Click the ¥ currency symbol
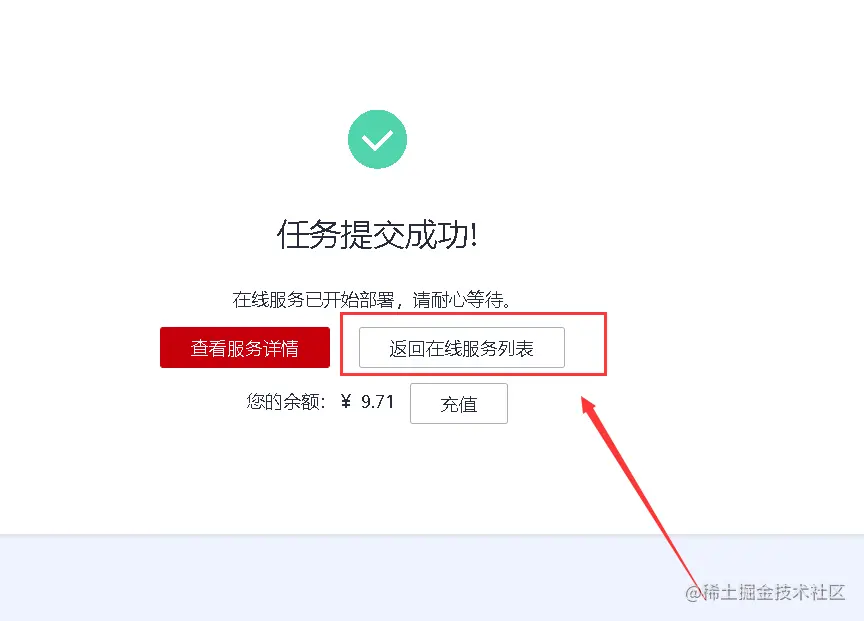864x621 pixels. (345, 402)
